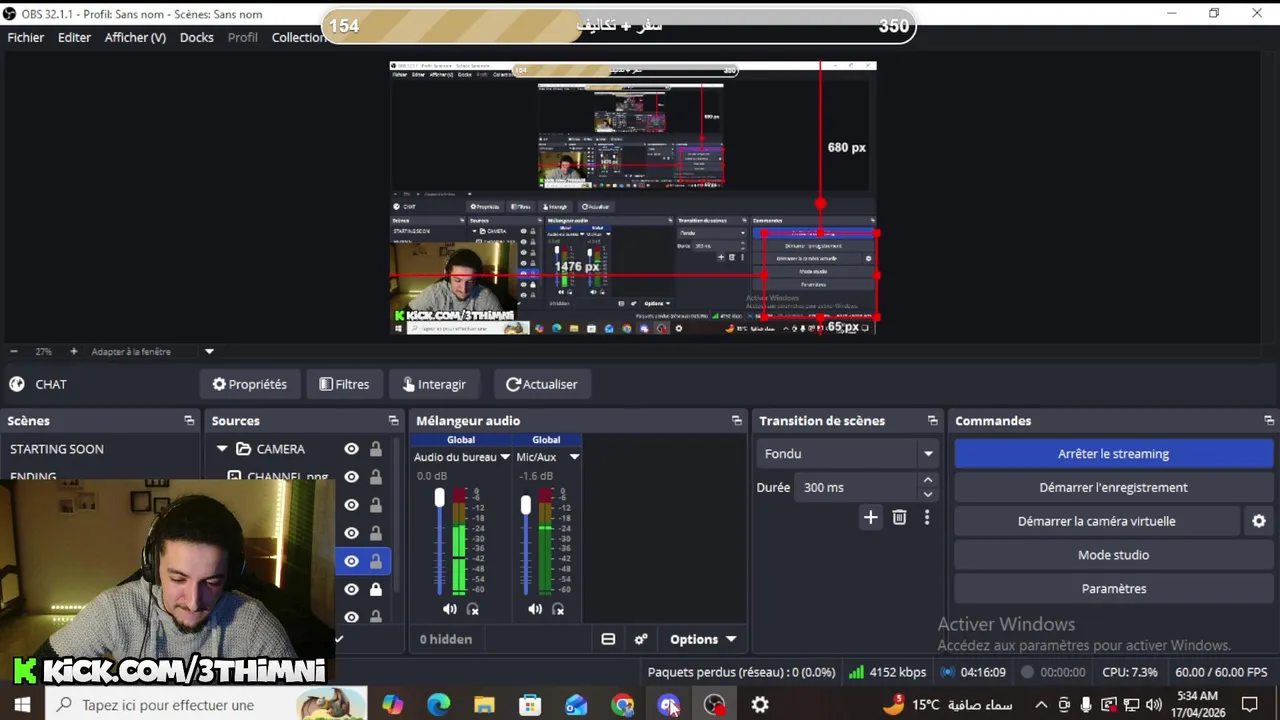Open the Afficher (V) menu
Screen dimensions: 1280x720
point(135,37)
